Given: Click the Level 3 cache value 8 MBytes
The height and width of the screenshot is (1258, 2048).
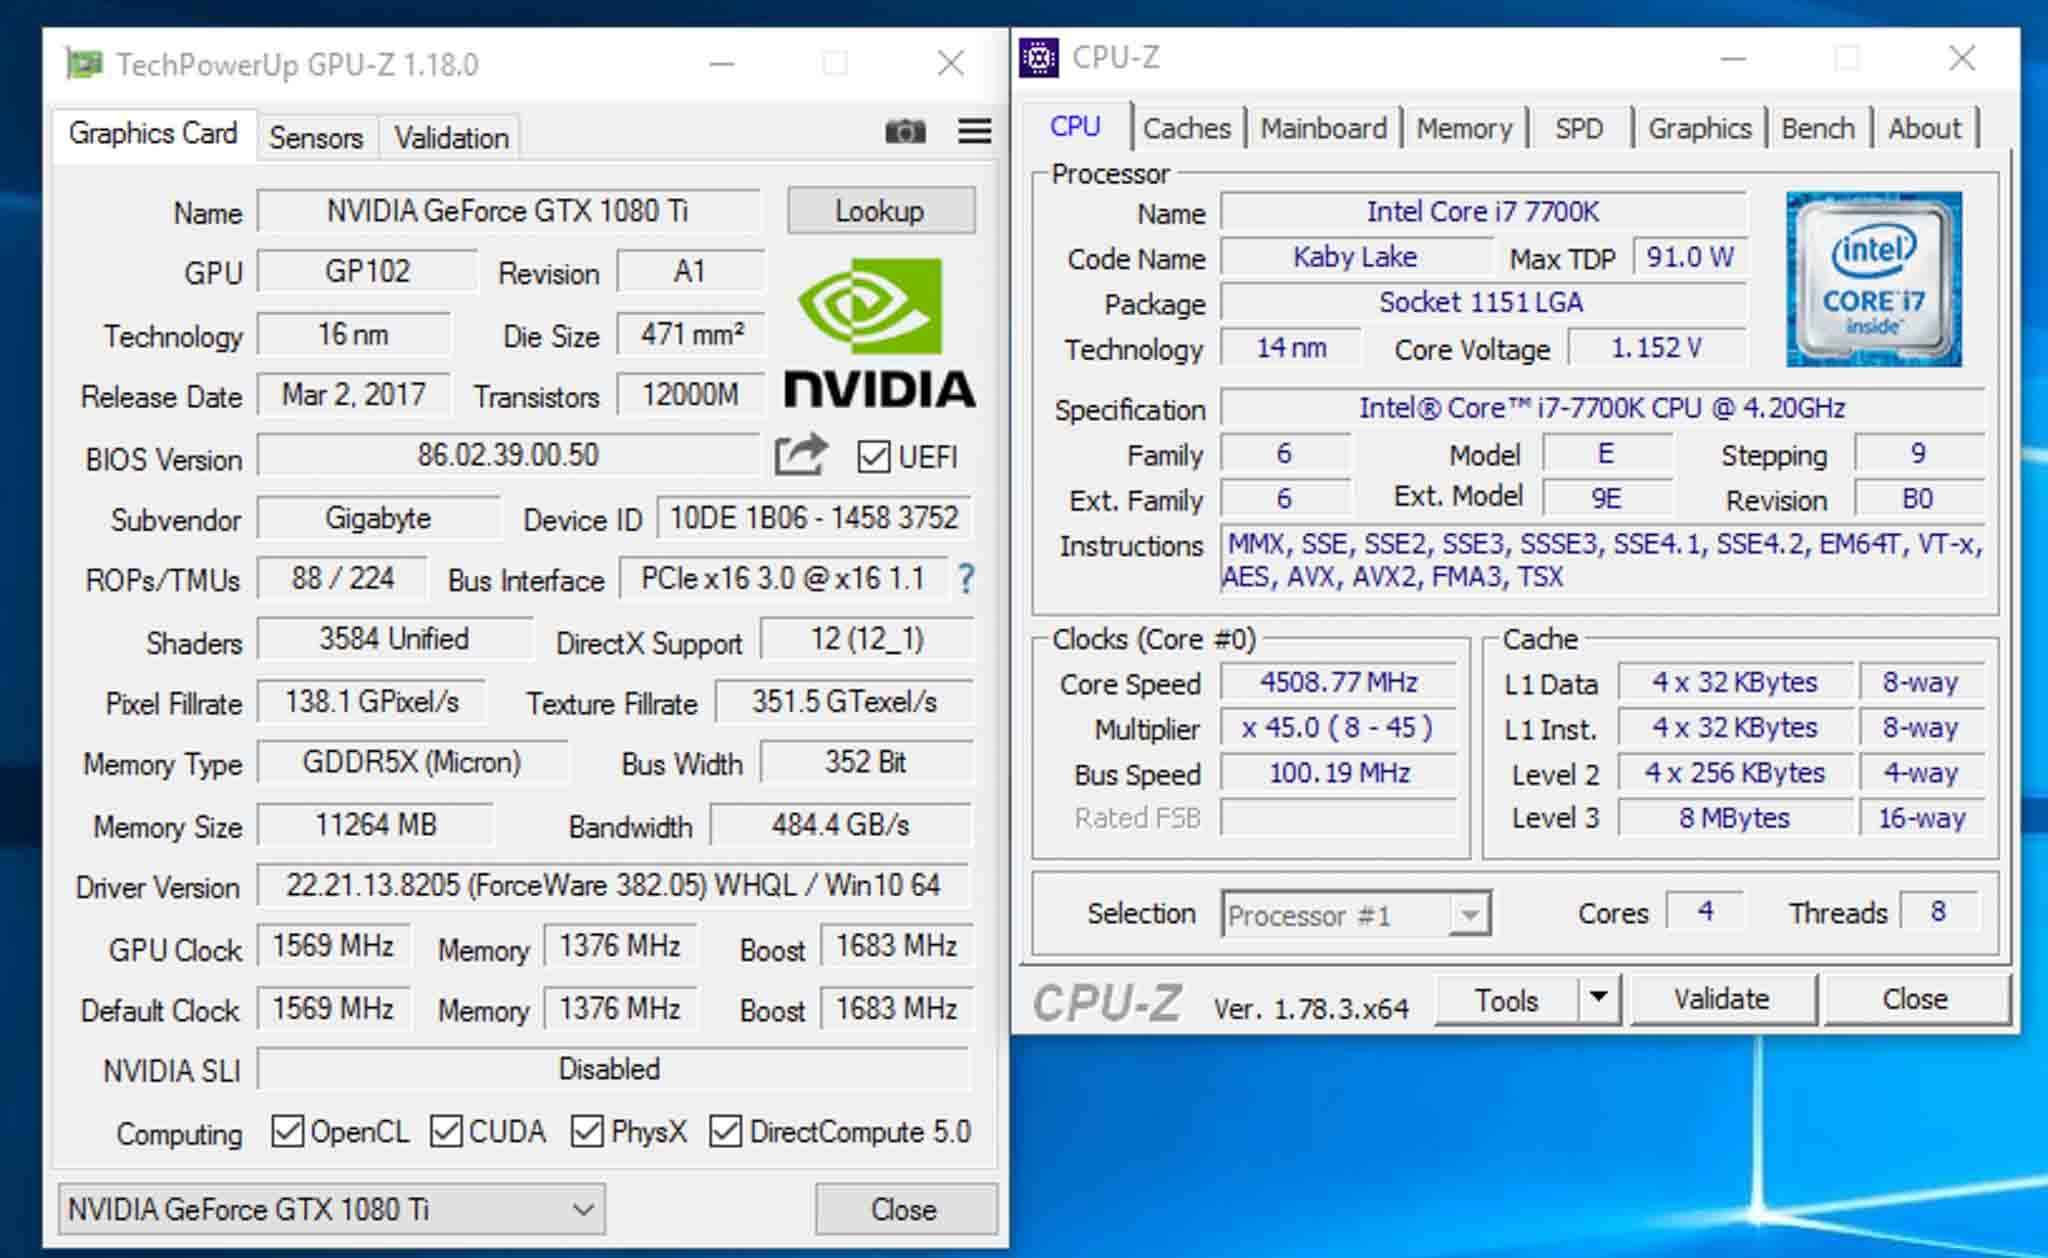Looking at the screenshot, I should pos(1735,818).
